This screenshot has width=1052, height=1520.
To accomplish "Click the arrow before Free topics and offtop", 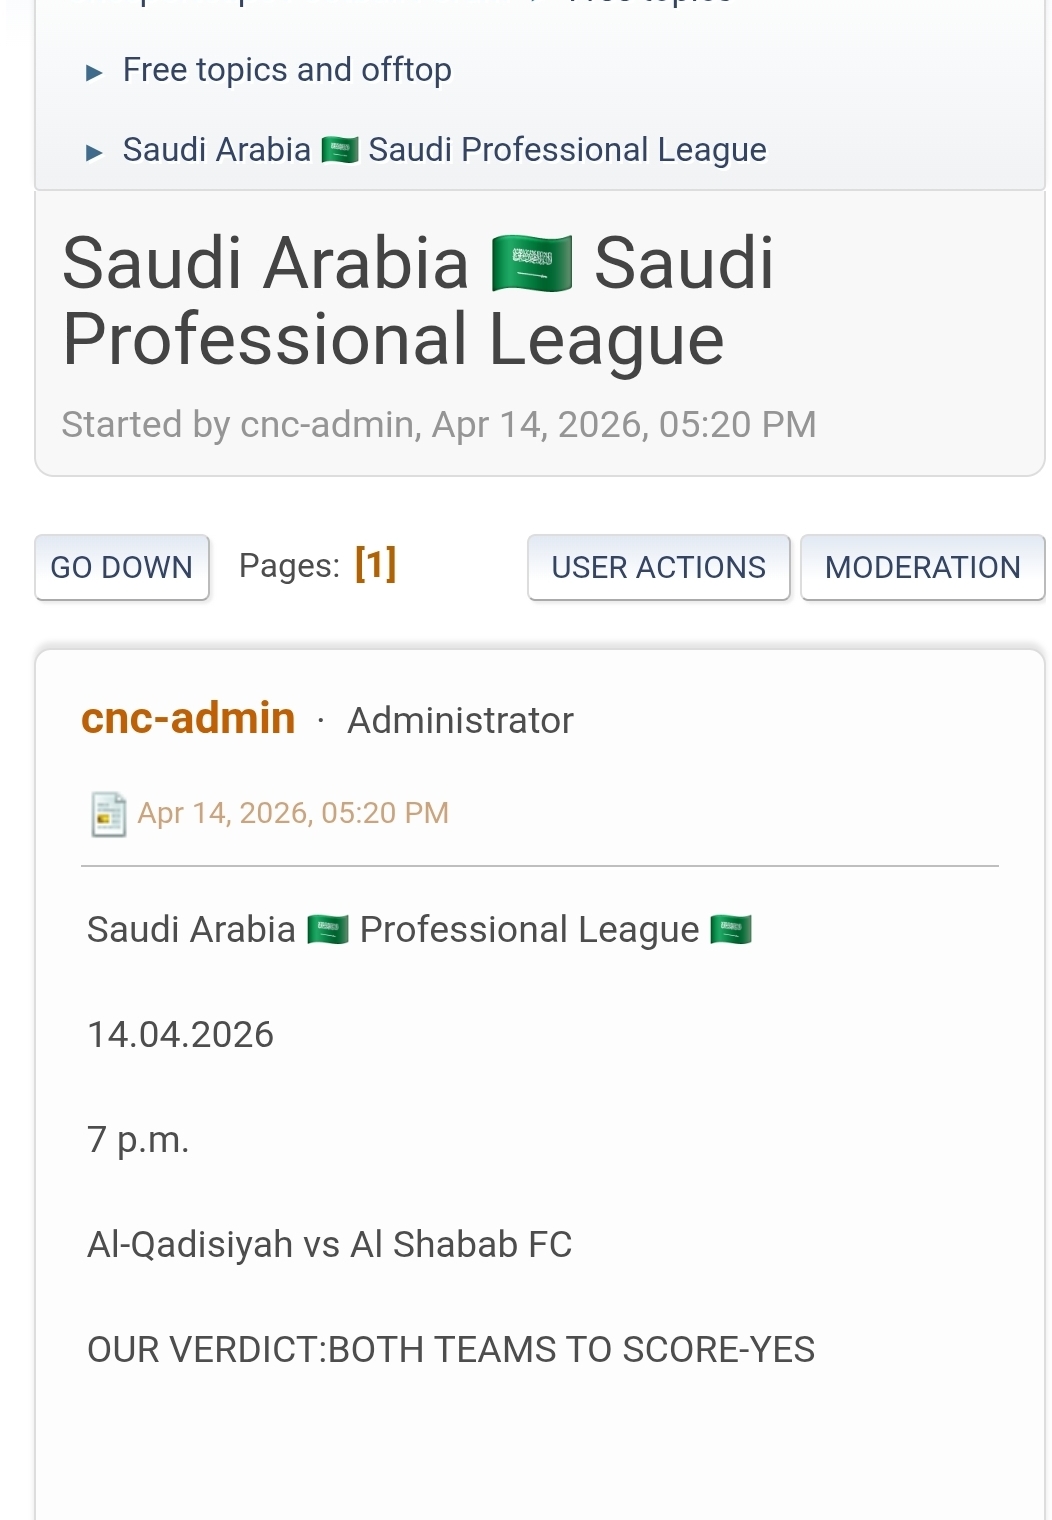I will pyautogui.click(x=95, y=72).
